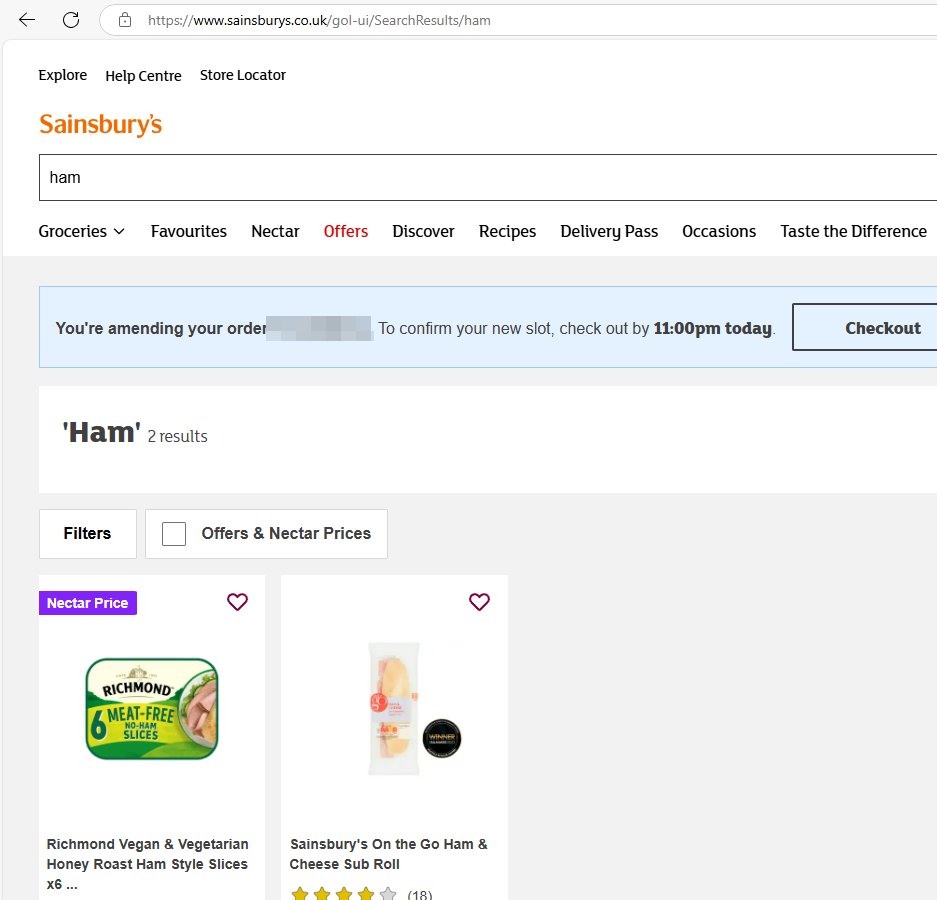The height and width of the screenshot is (900, 937).
Task: Reload the page with the refresh icon
Action: click(x=71, y=20)
